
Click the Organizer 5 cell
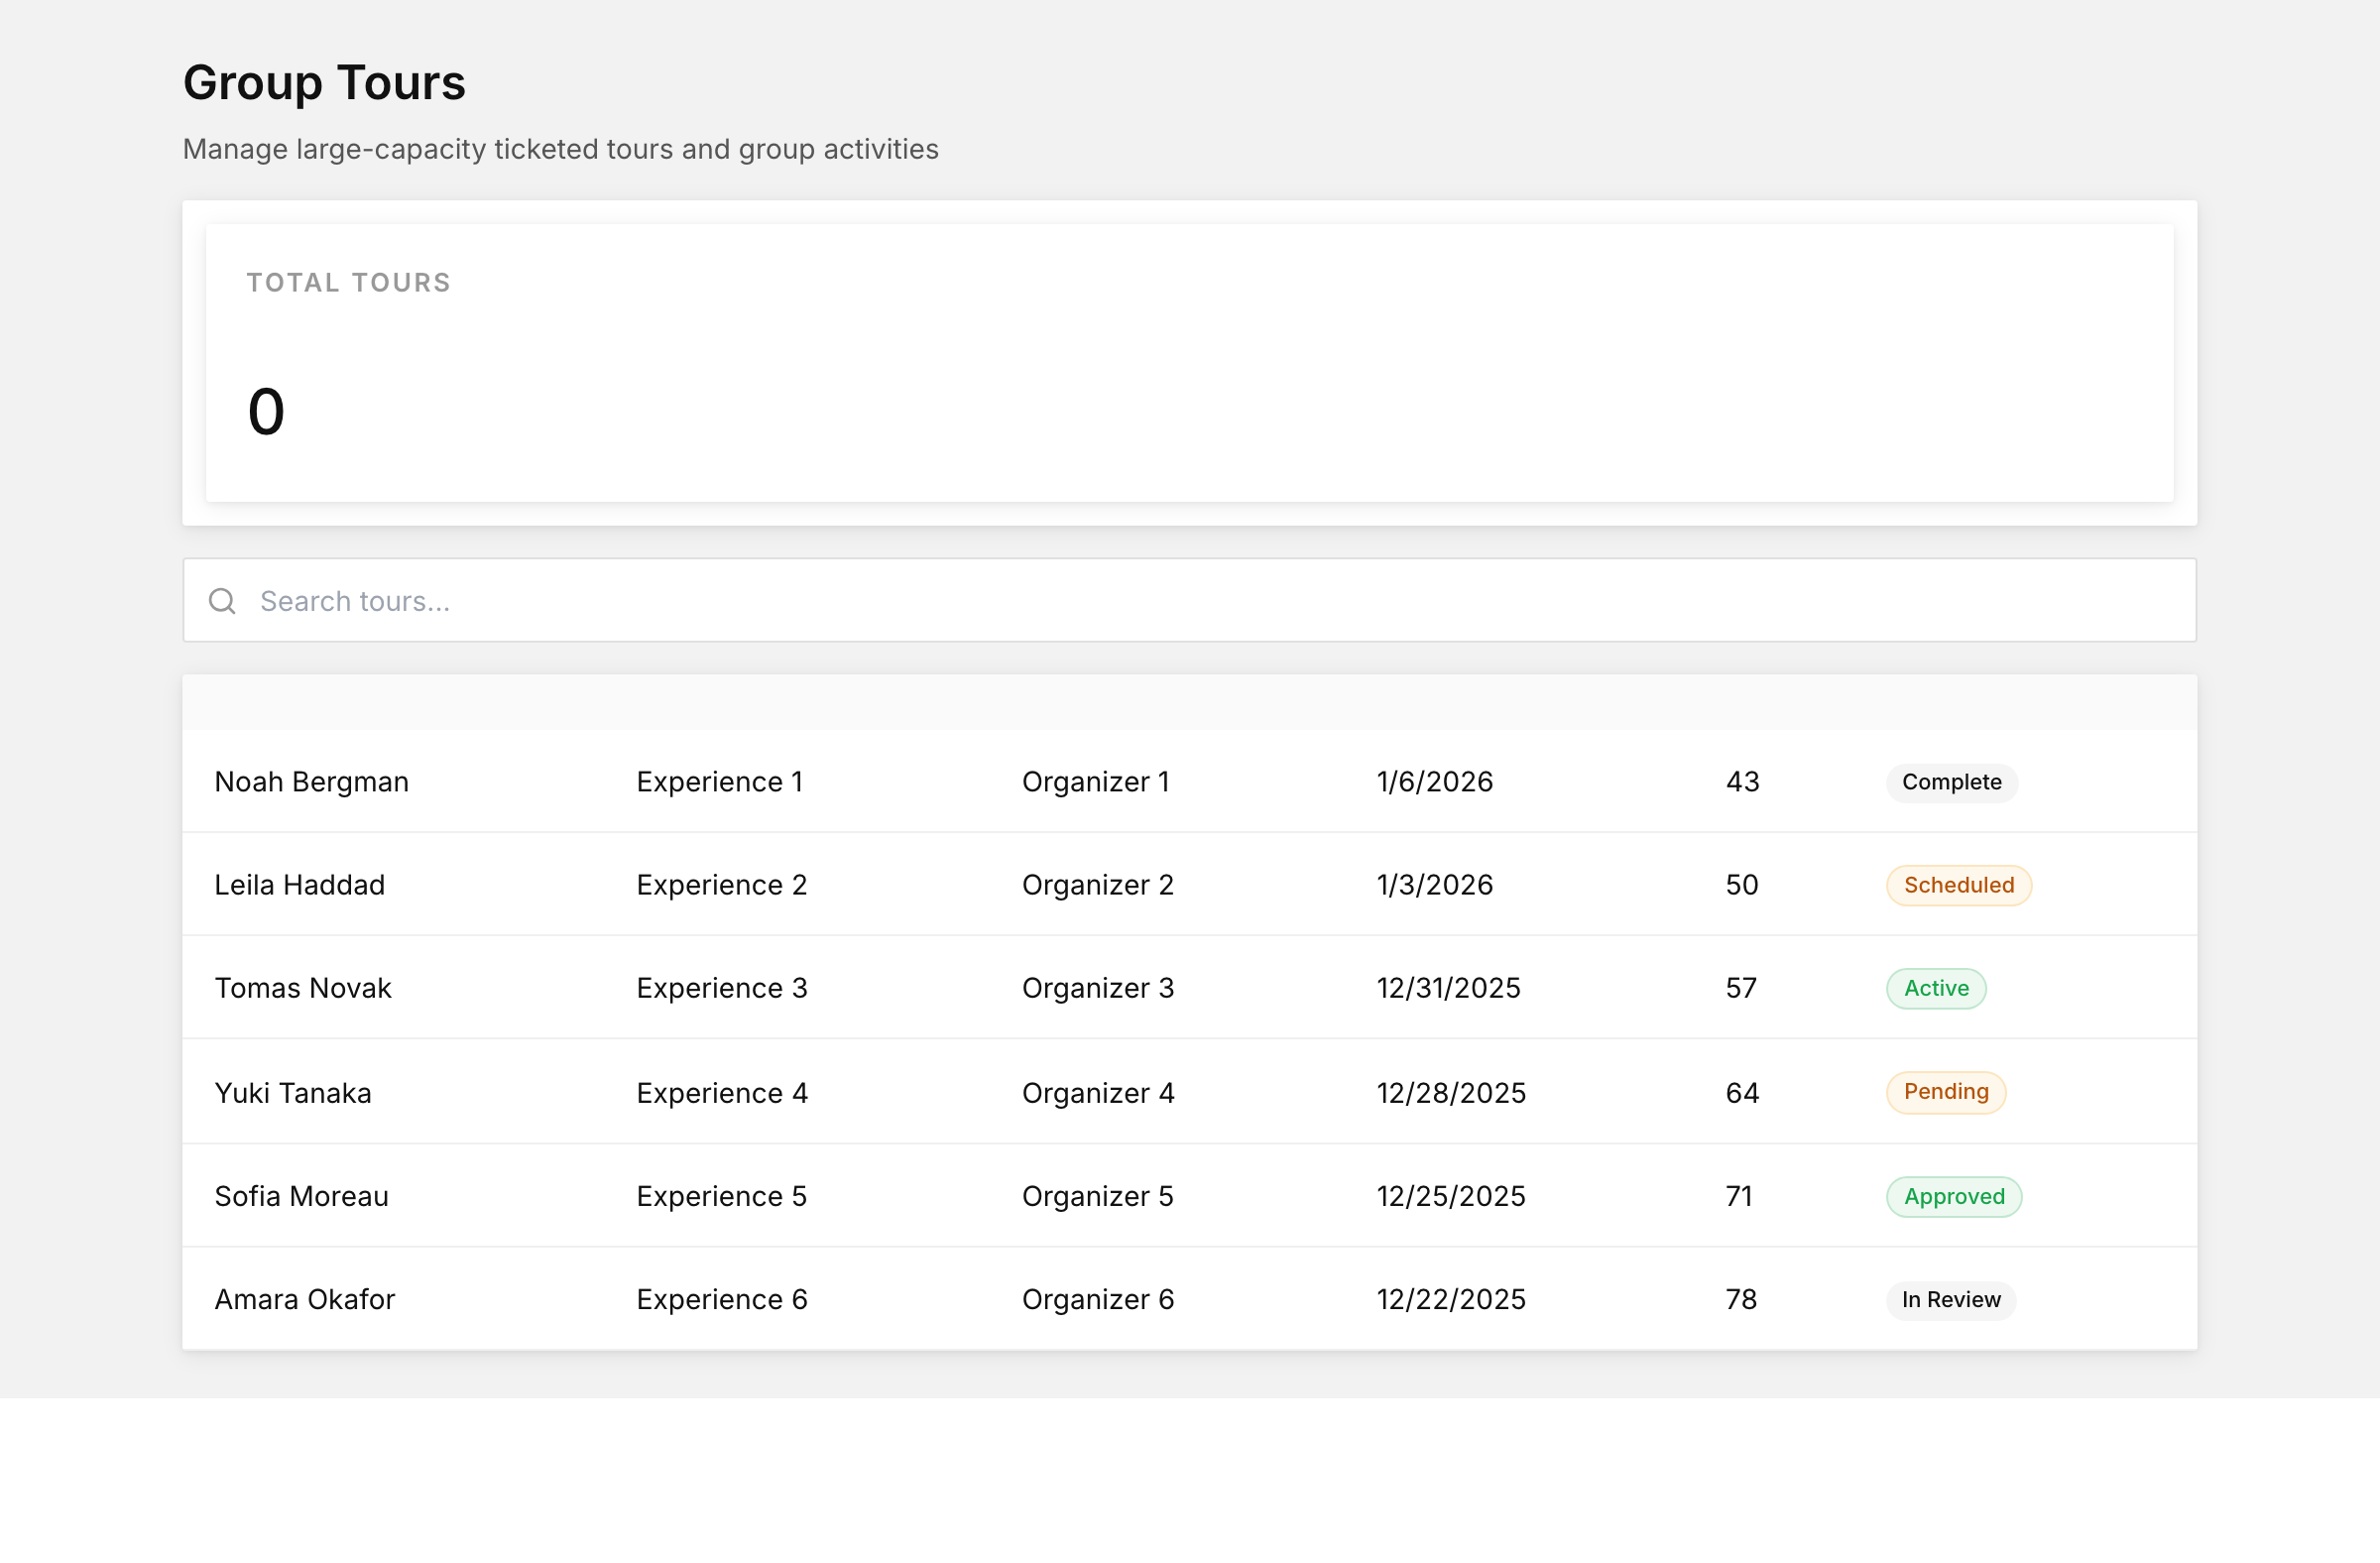point(1098,1196)
